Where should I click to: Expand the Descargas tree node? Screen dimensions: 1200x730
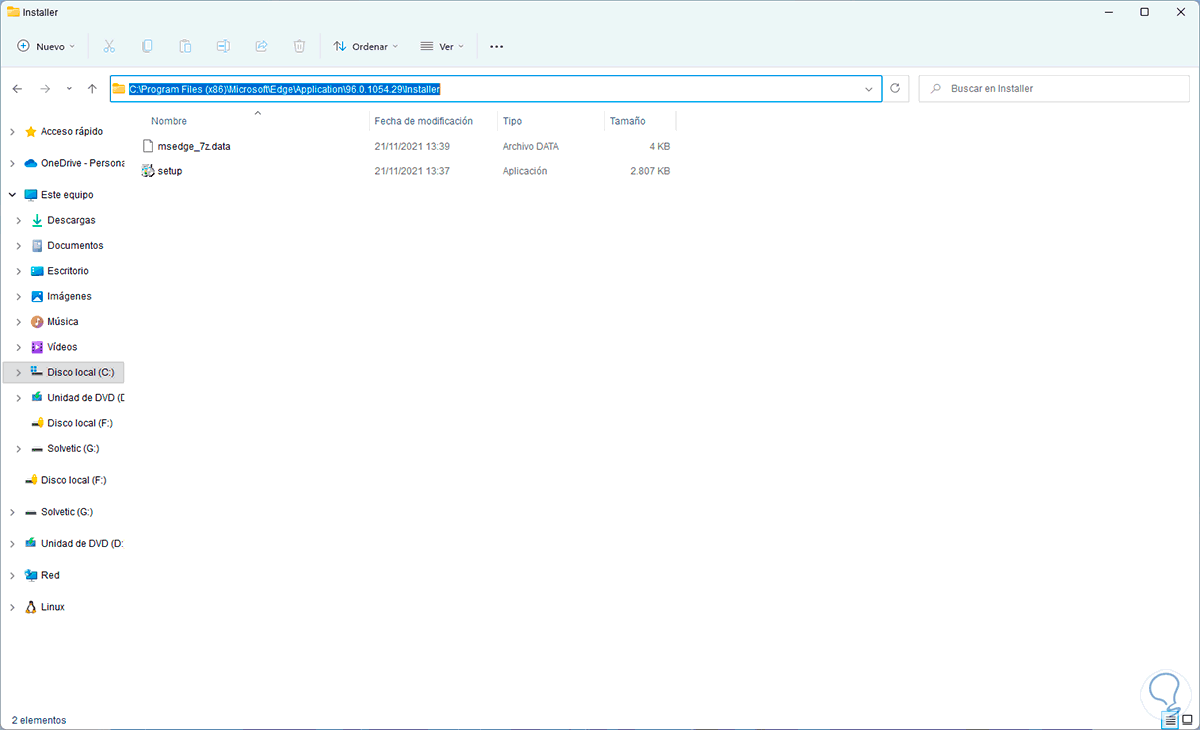pos(19,220)
